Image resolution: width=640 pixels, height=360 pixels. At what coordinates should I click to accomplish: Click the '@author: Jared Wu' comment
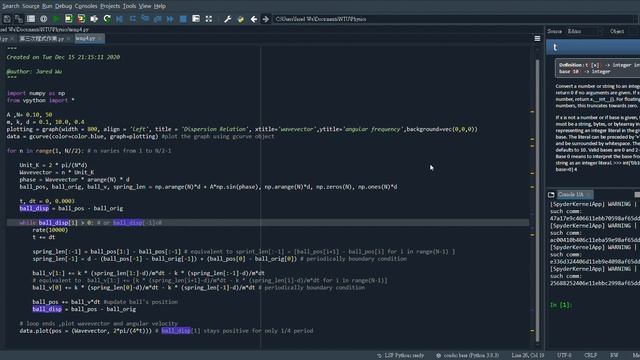click(34, 71)
